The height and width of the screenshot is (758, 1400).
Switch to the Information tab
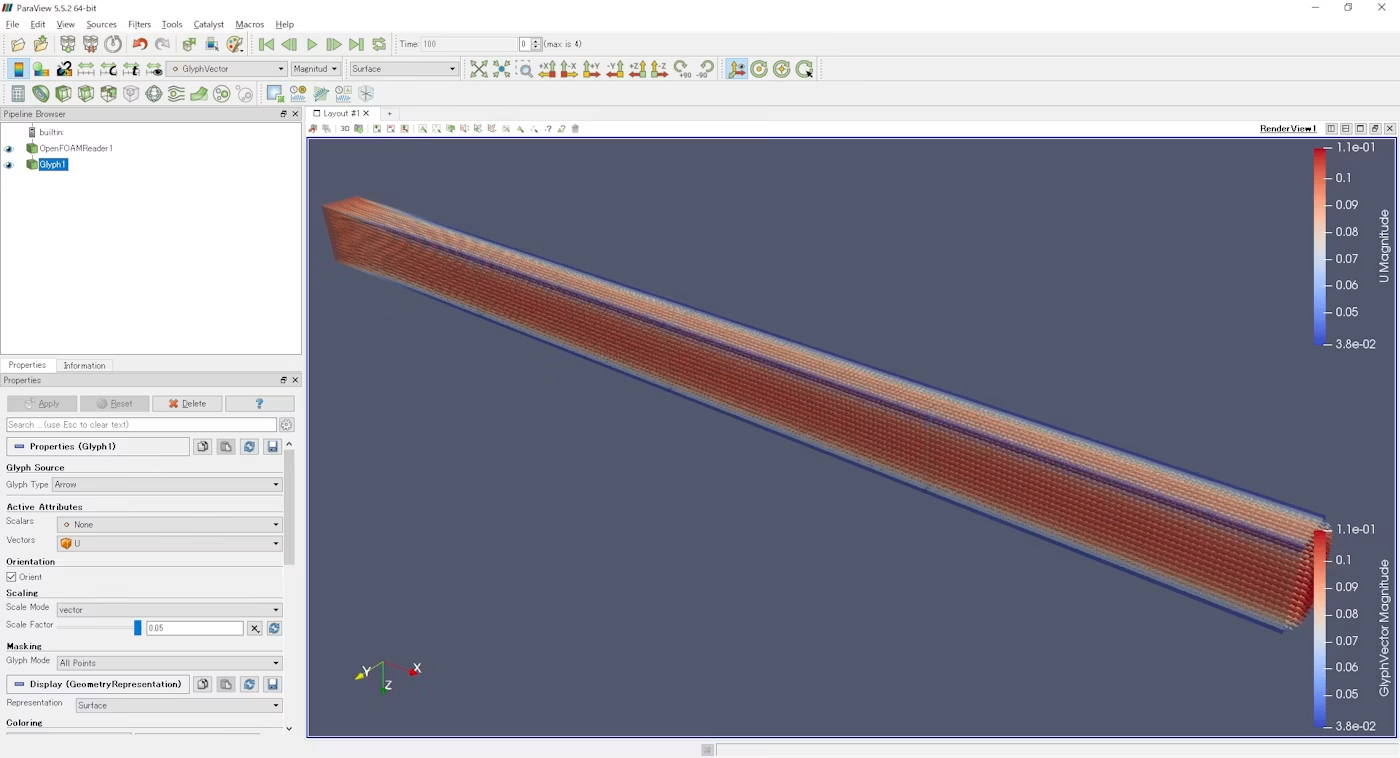(84, 366)
